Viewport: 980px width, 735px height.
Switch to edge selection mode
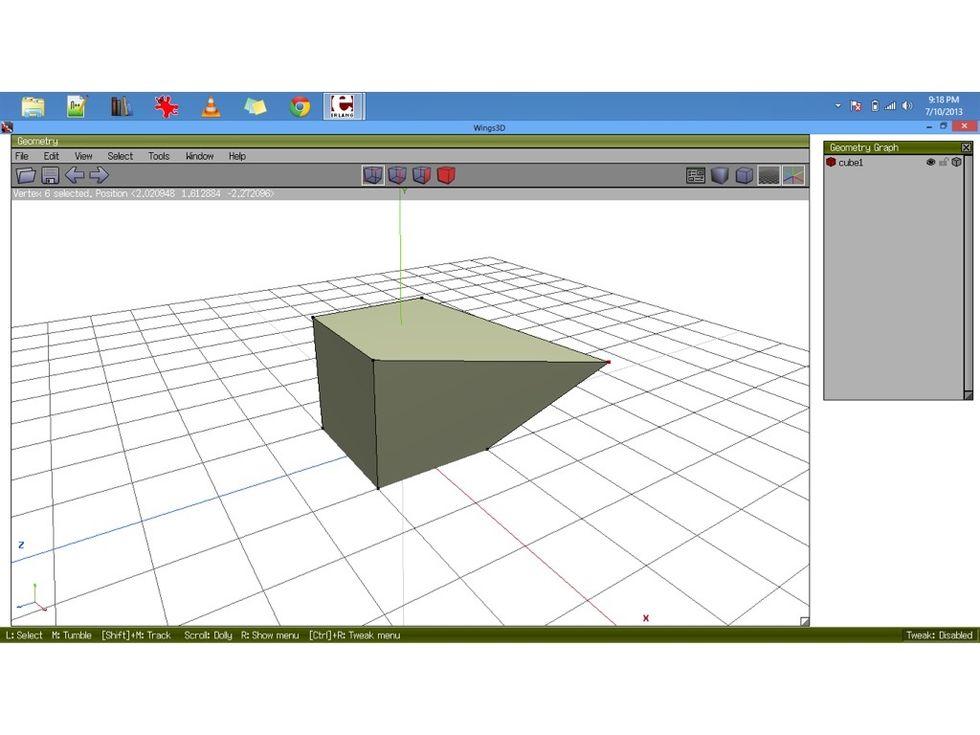pyautogui.click(x=398, y=175)
